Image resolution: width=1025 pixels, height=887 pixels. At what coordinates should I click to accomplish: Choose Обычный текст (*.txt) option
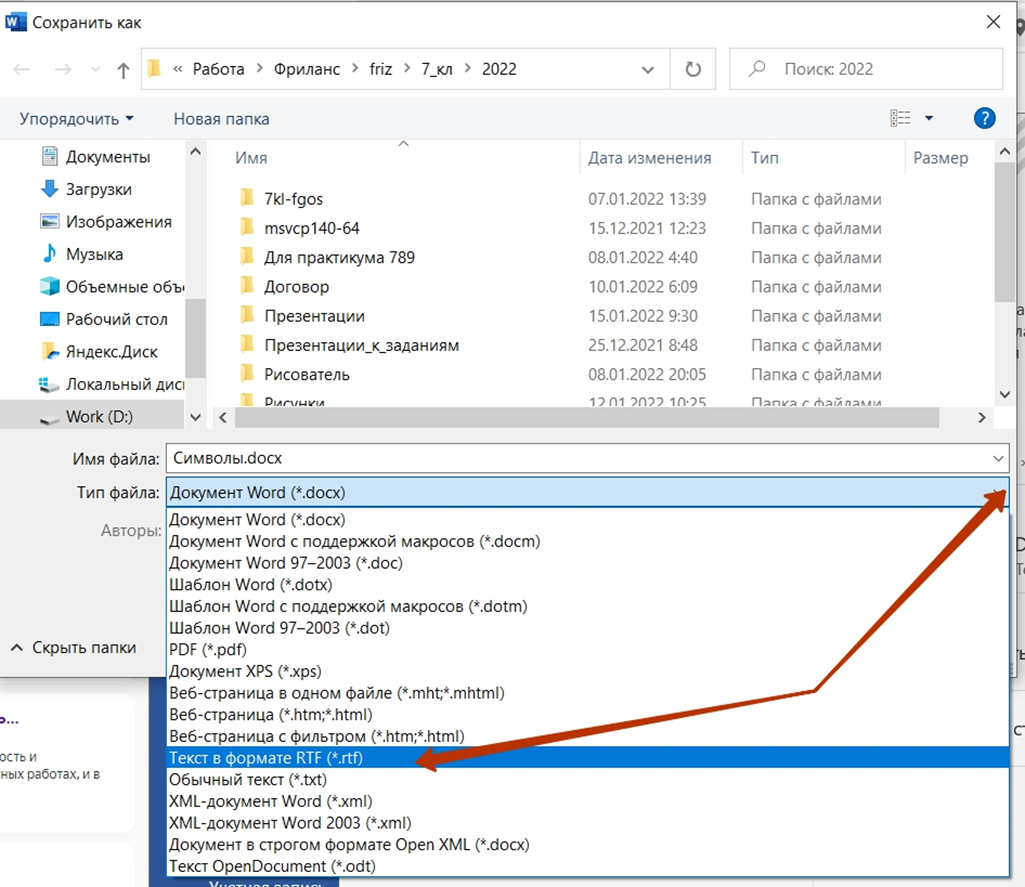pos(587,780)
